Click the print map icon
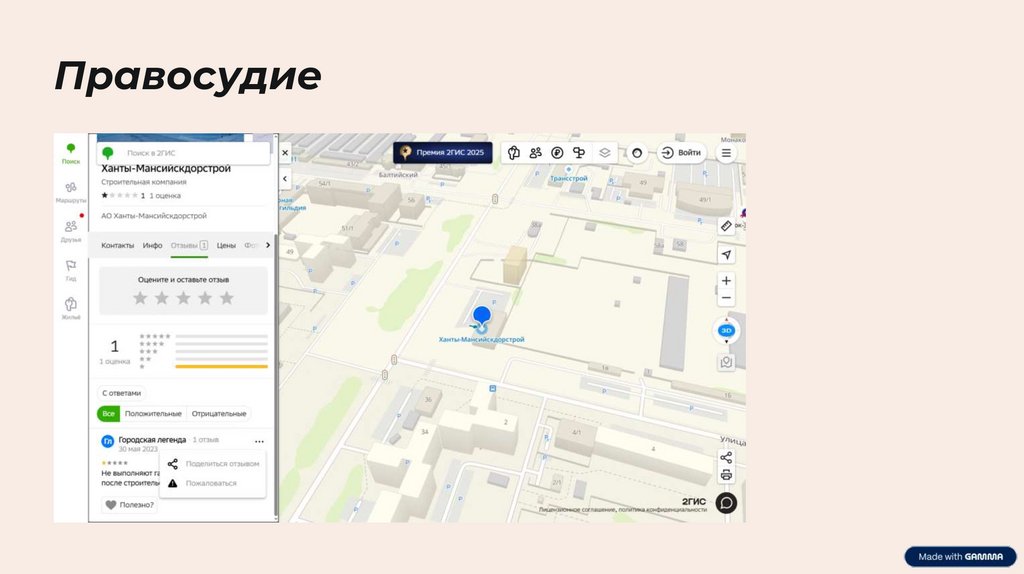Viewport: 1024px width, 574px height. point(726,475)
